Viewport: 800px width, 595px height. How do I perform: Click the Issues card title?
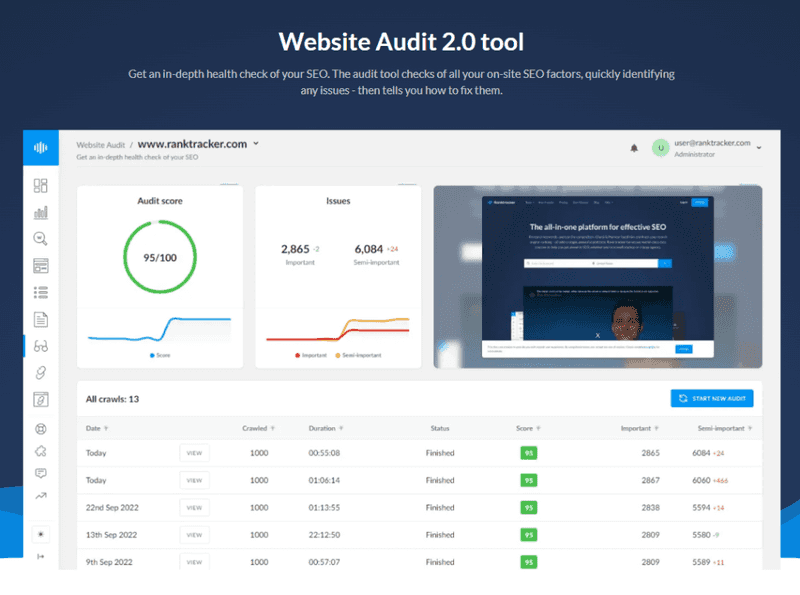[x=338, y=201]
